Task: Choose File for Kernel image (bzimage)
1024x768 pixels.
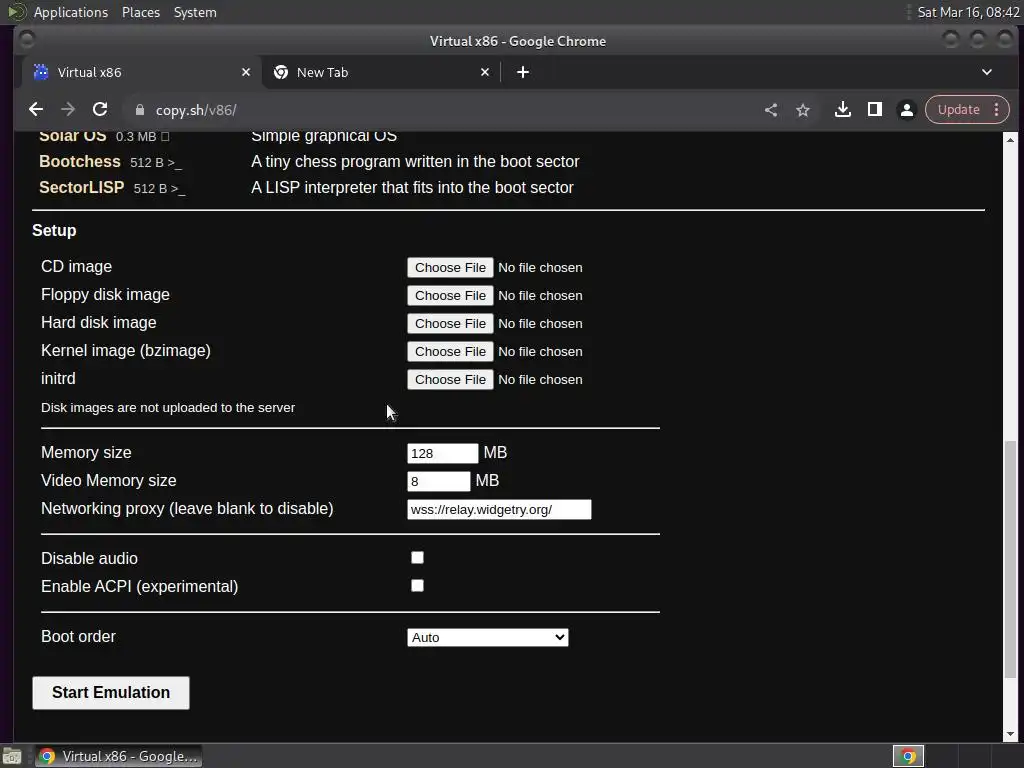Action: tap(450, 352)
